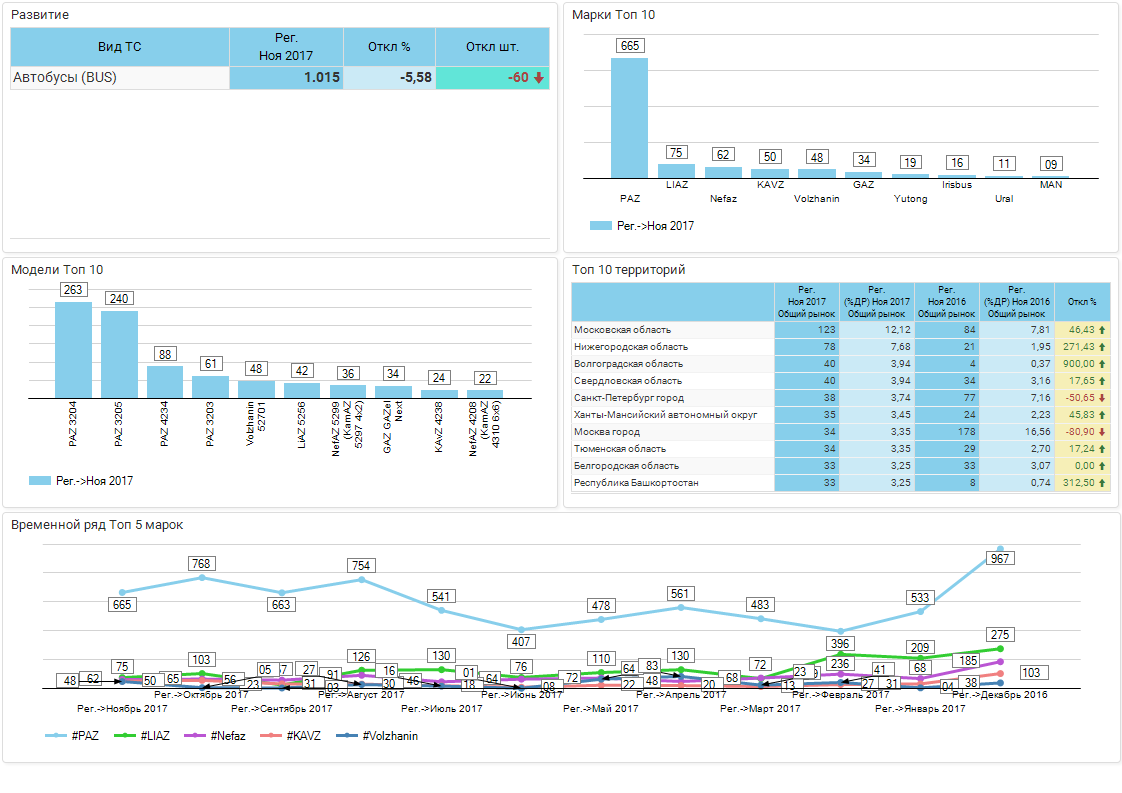Click the PAZ 3204 bar labeled 263
The height and width of the screenshot is (793, 1122).
tap(73, 350)
